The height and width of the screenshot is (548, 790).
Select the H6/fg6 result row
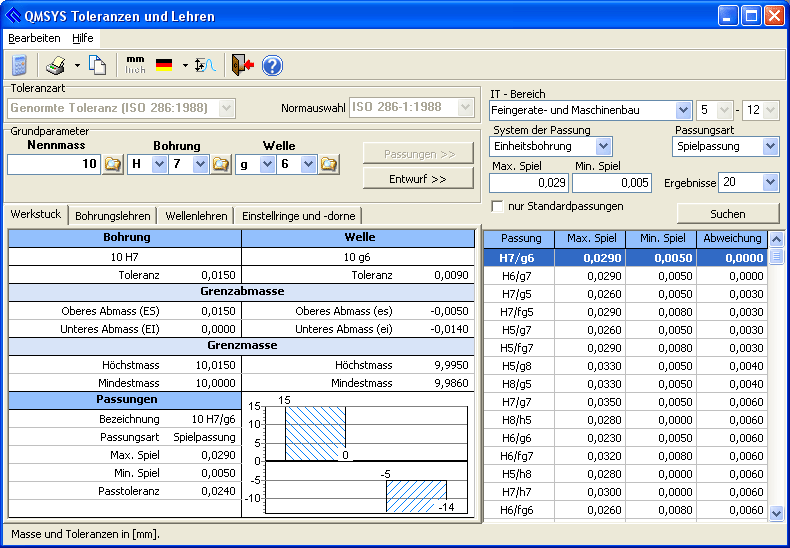[625, 510]
